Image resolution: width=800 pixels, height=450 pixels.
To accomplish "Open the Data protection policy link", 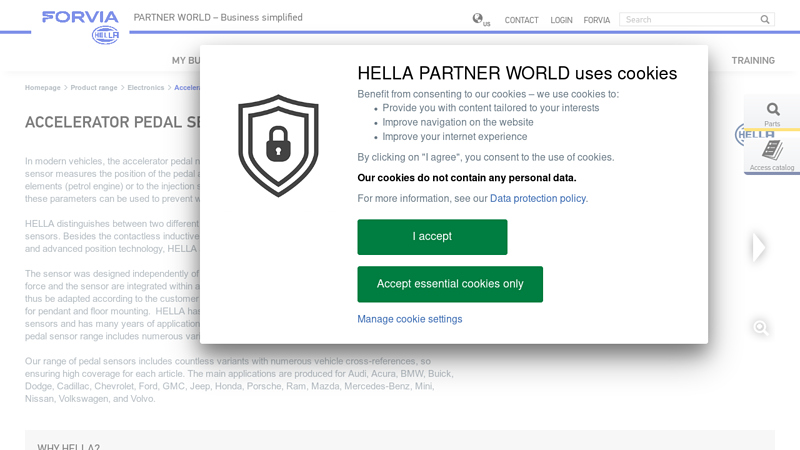I will click(x=538, y=199).
